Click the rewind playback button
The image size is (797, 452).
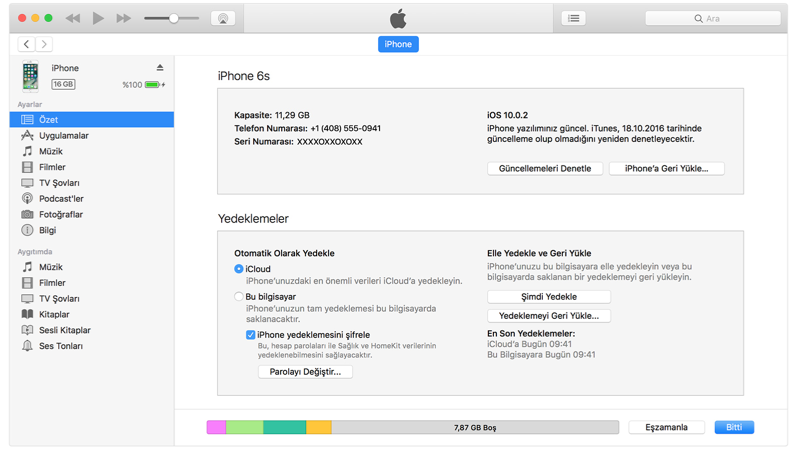pos(73,18)
